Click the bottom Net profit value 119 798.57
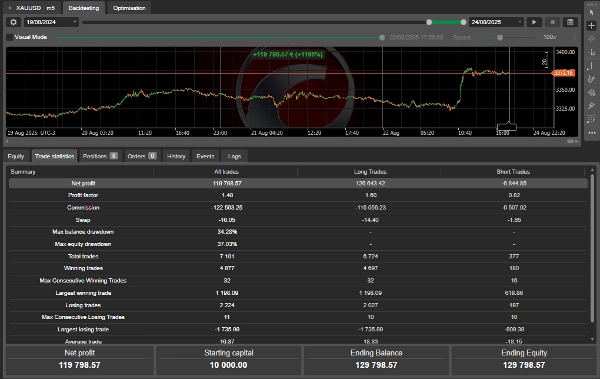The width and height of the screenshot is (600, 379). (x=80, y=366)
